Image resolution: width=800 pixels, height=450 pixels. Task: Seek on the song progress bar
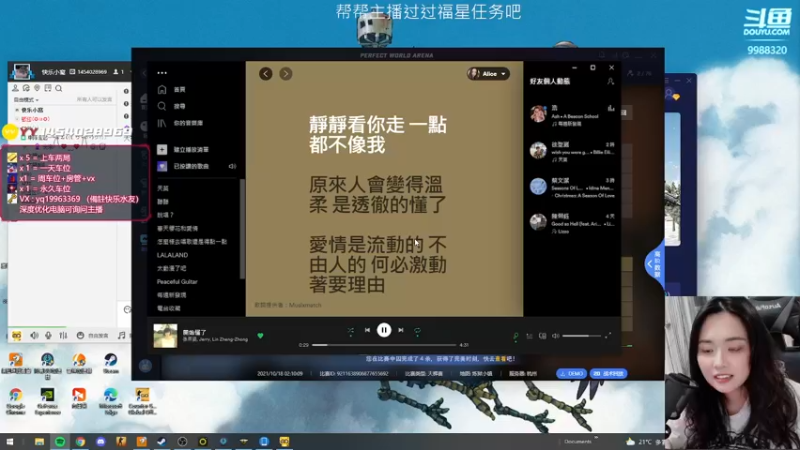[x=384, y=345]
